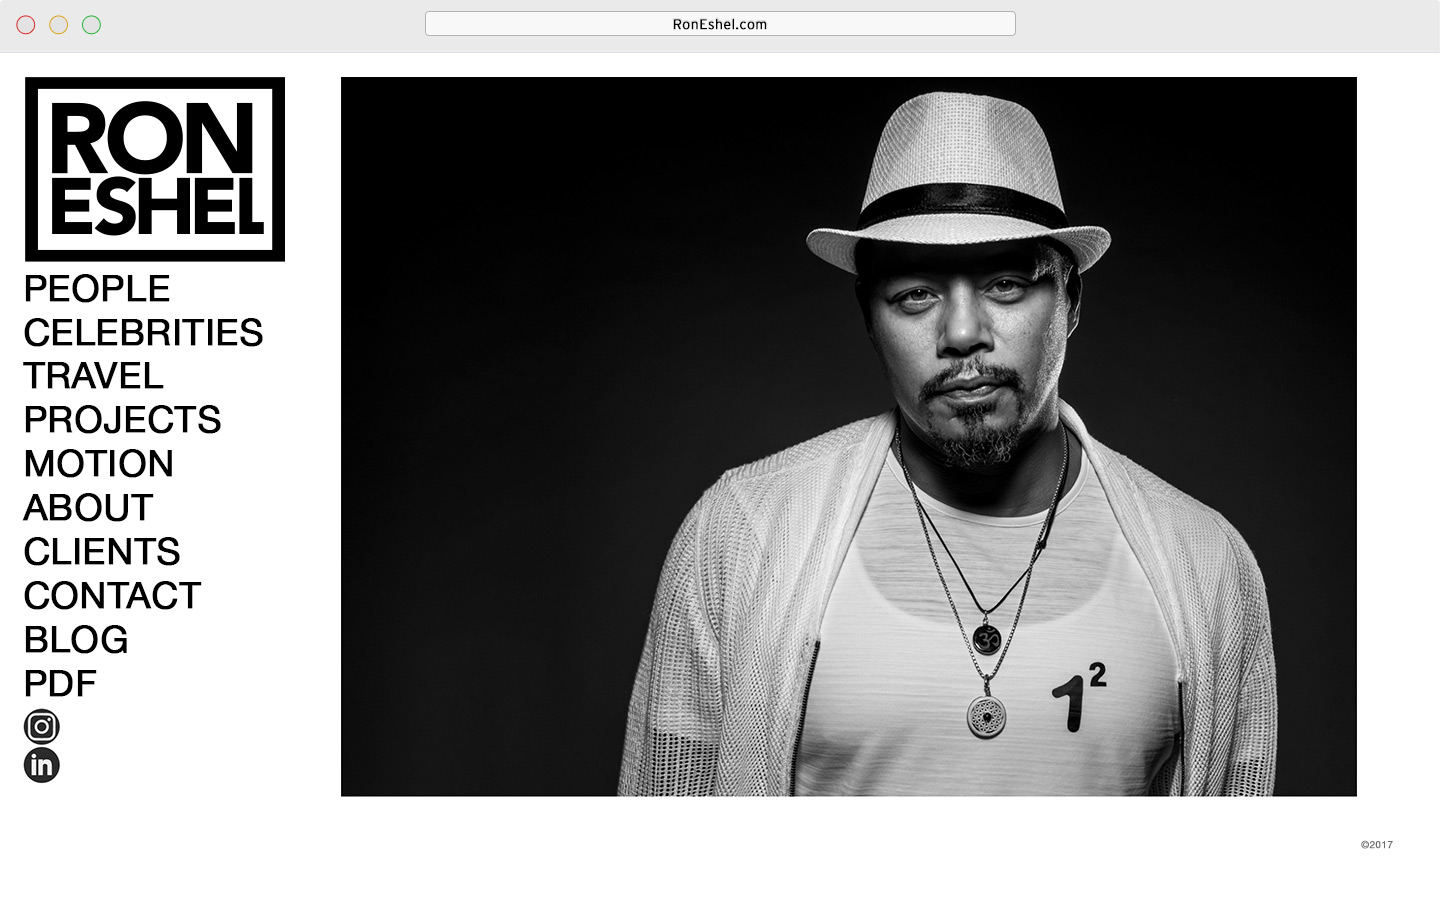This screenshot has height=900, width=1440.
Task: Click the red close window button
Action: pyautogui.click(x=26, y=24)
